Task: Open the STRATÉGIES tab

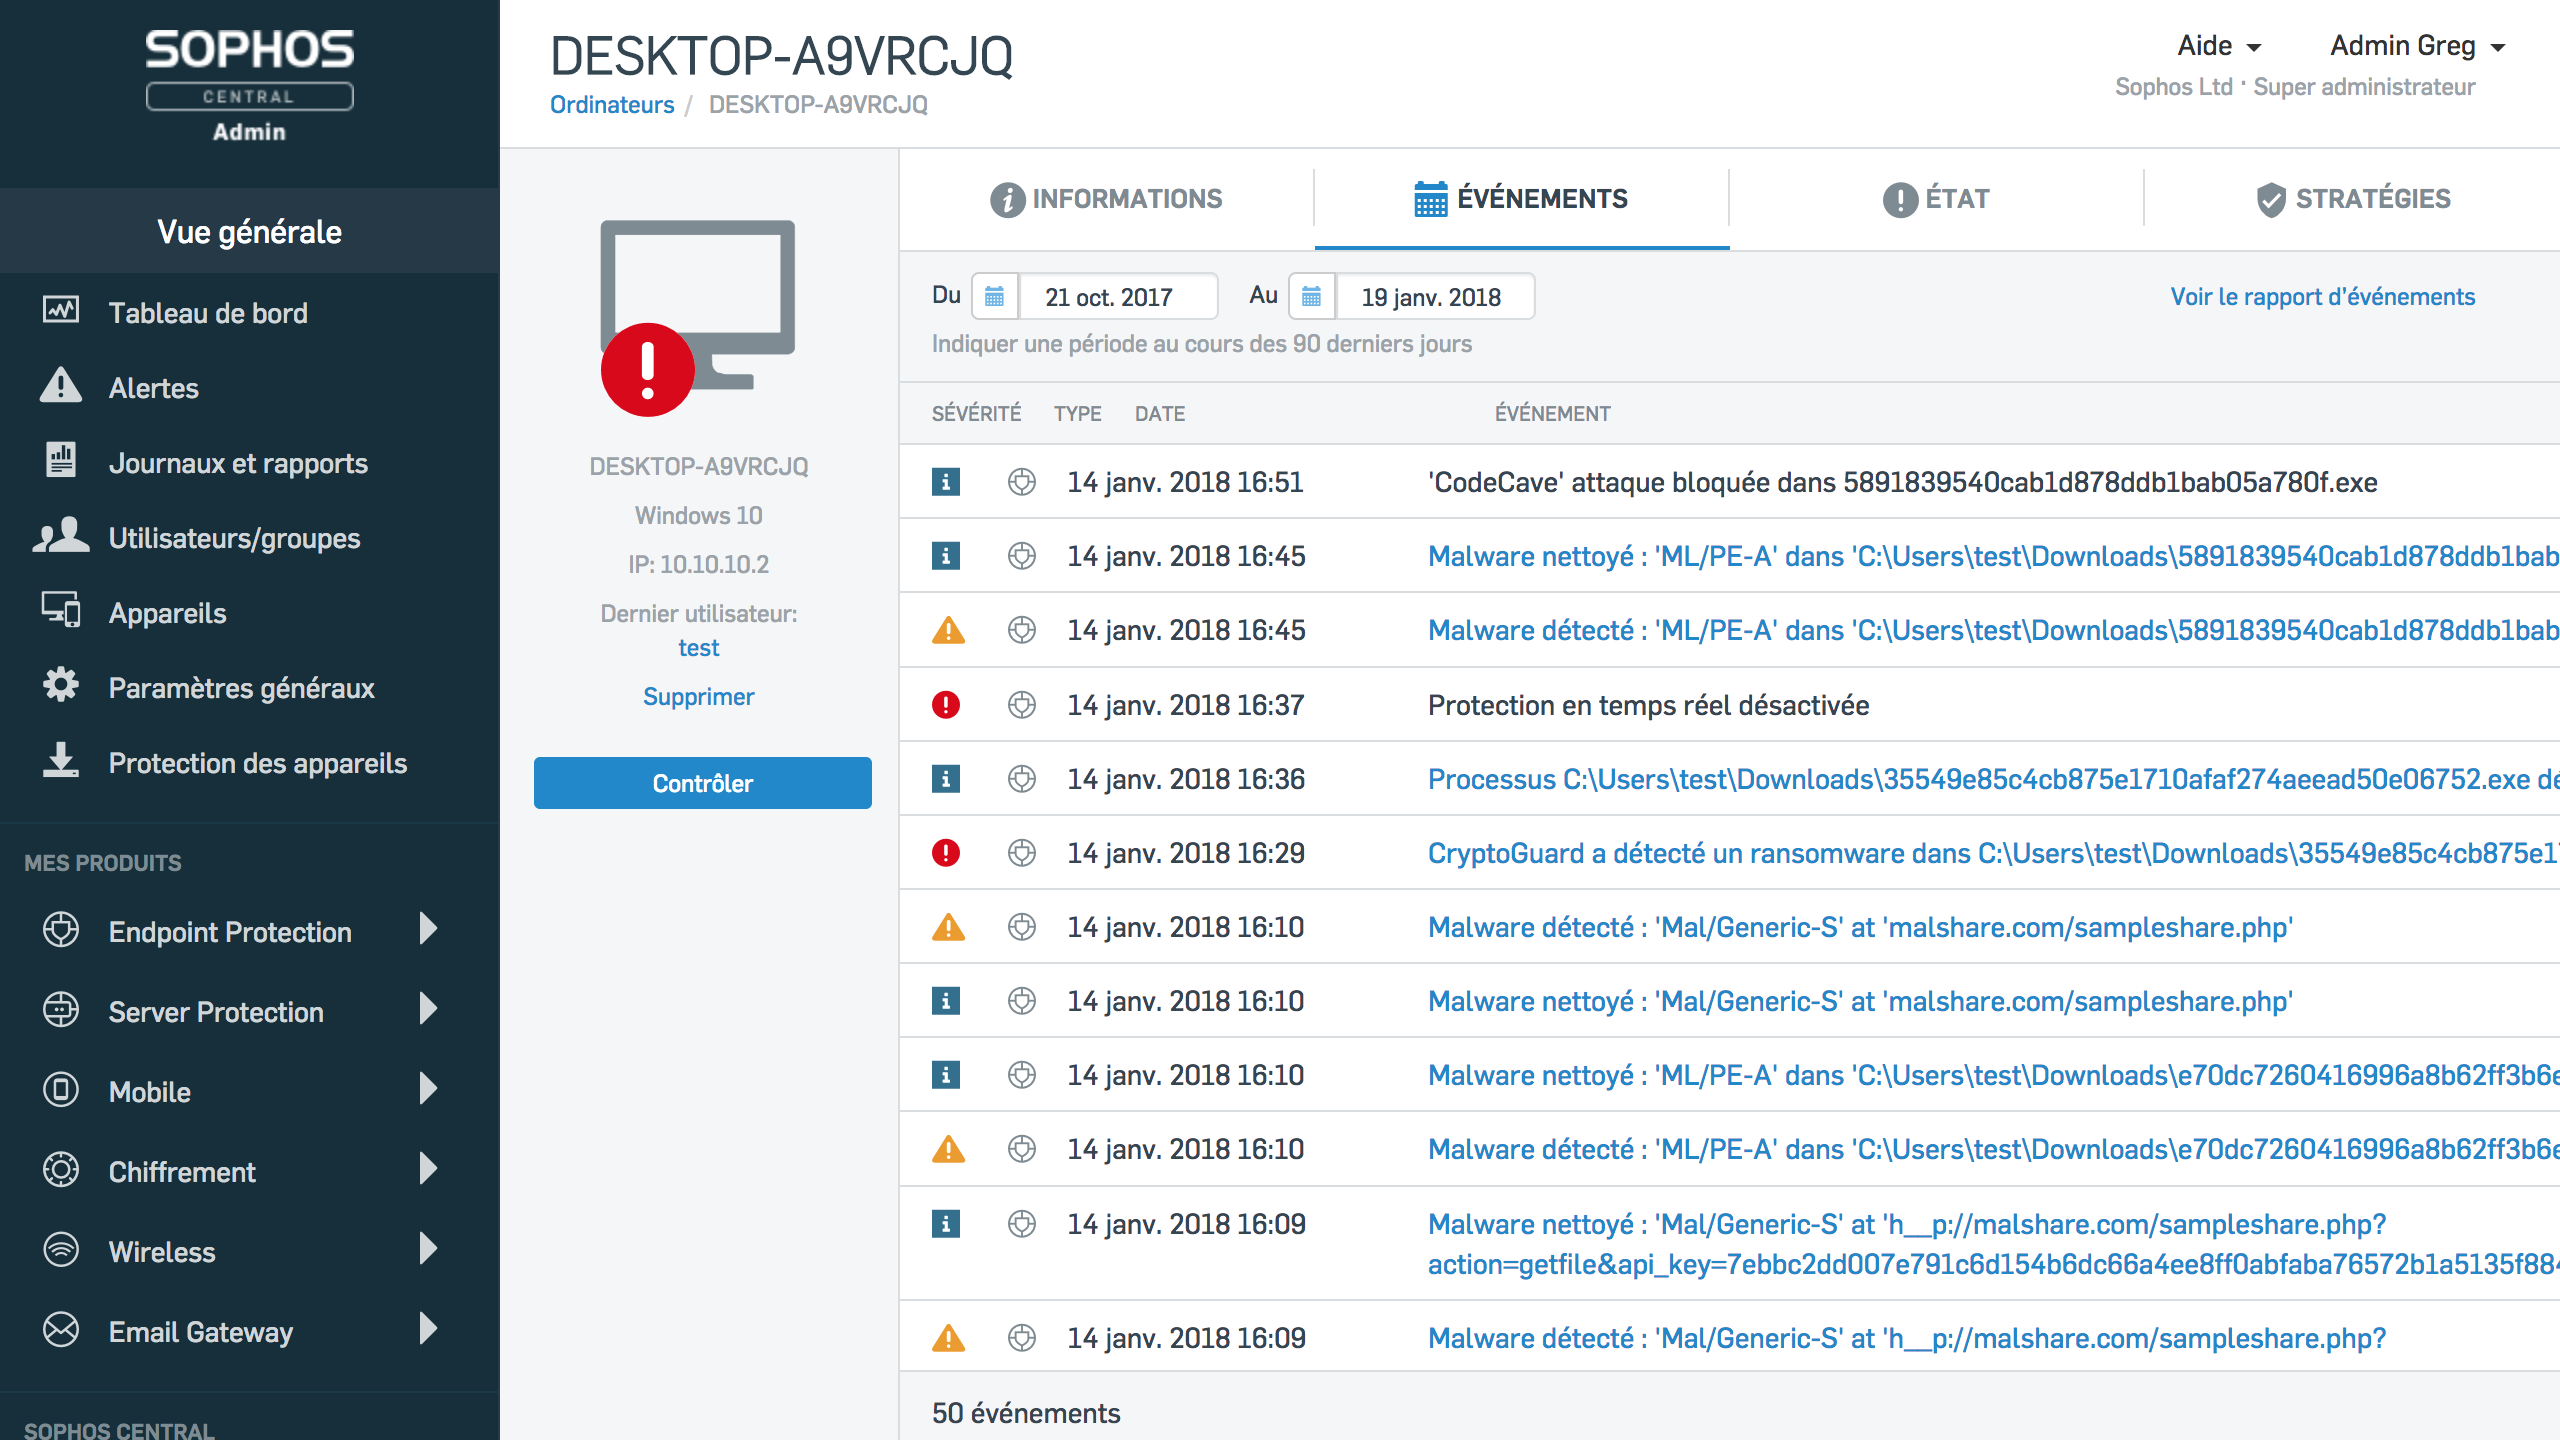Action: click(x=2353, y=199)
